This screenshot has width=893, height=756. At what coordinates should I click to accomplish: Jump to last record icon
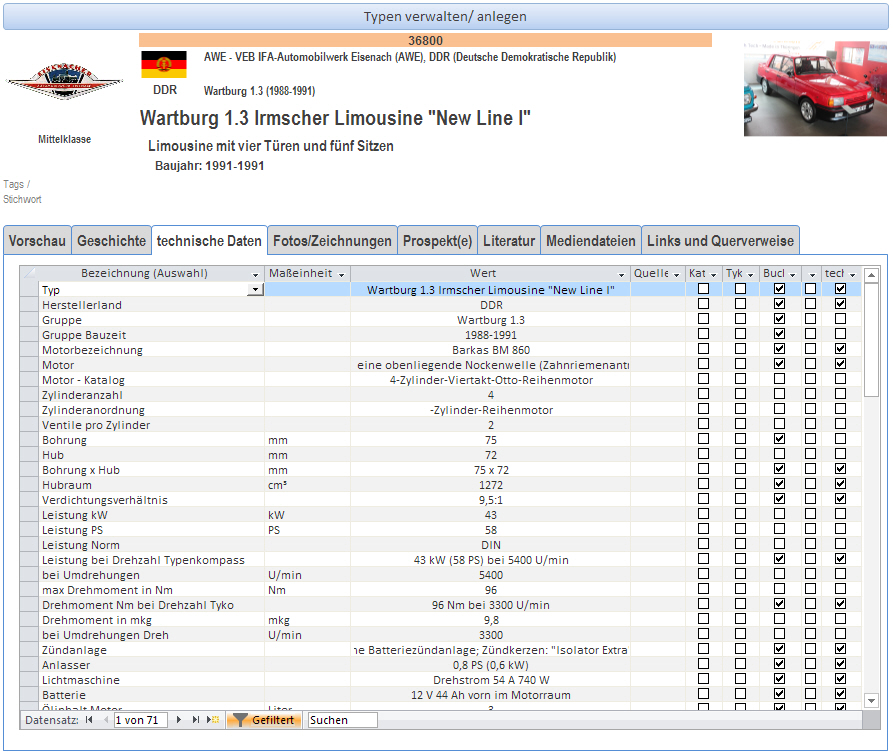point(196,720)
